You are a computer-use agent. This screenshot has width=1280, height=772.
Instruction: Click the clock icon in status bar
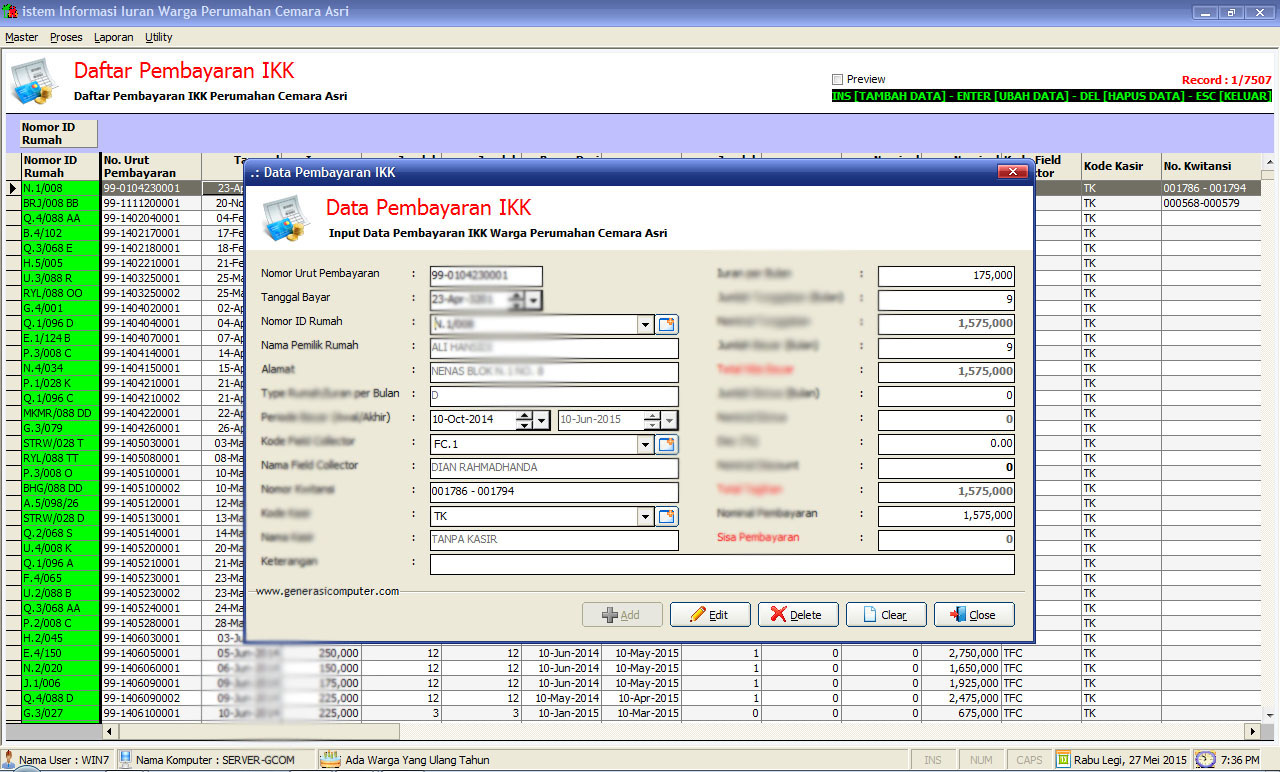coord(1205,760)
